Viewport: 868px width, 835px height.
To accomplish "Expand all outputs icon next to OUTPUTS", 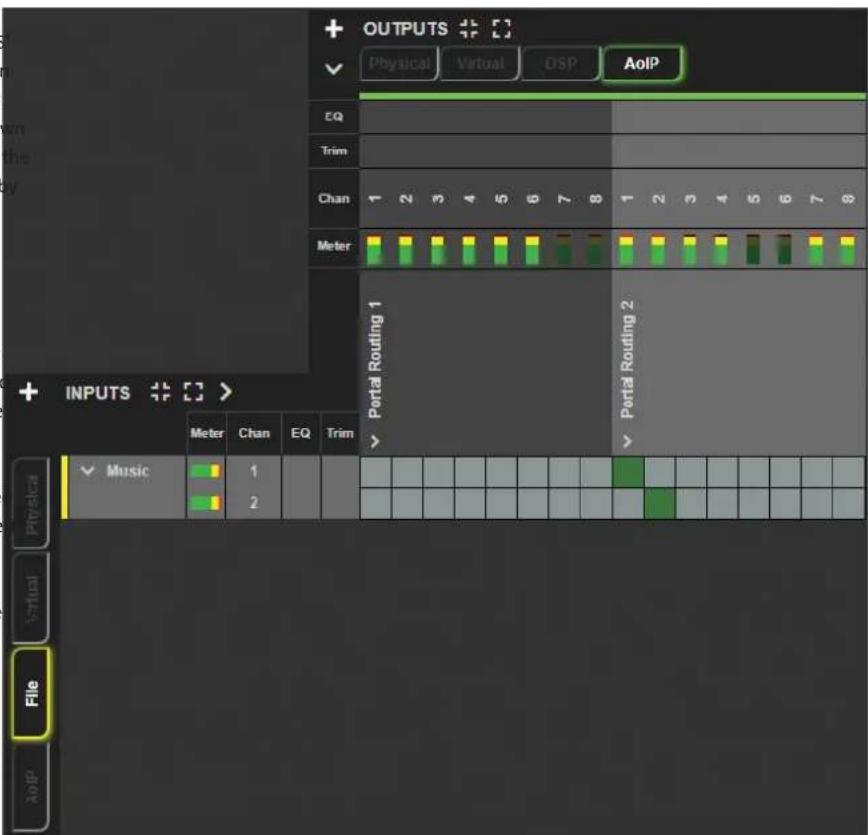I will pyautogui.click(x=502, y=28).
